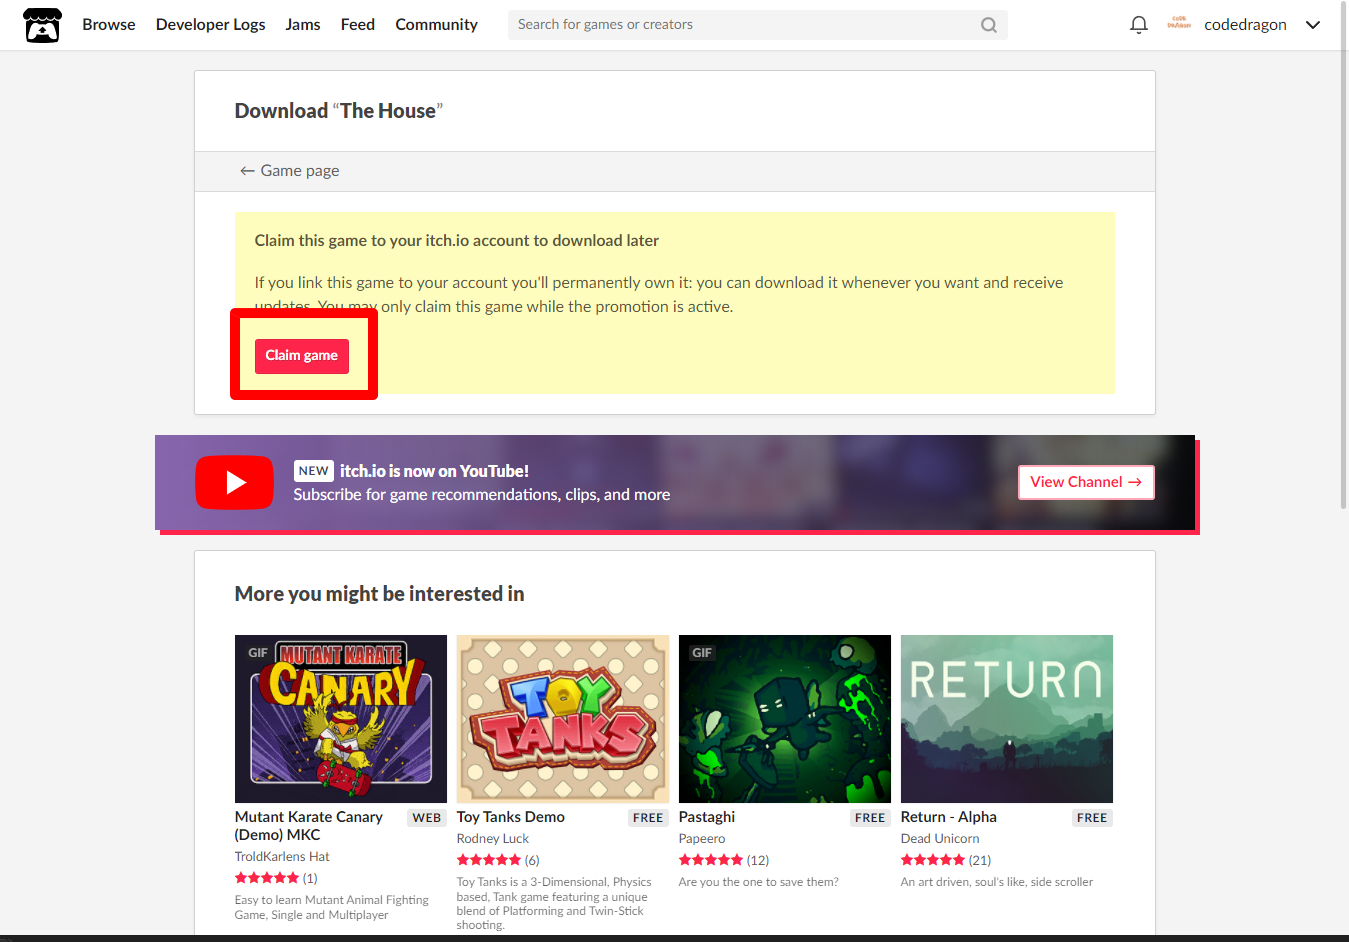
Task: Open the itch.io YouTube banner headline
Action: 434,471
